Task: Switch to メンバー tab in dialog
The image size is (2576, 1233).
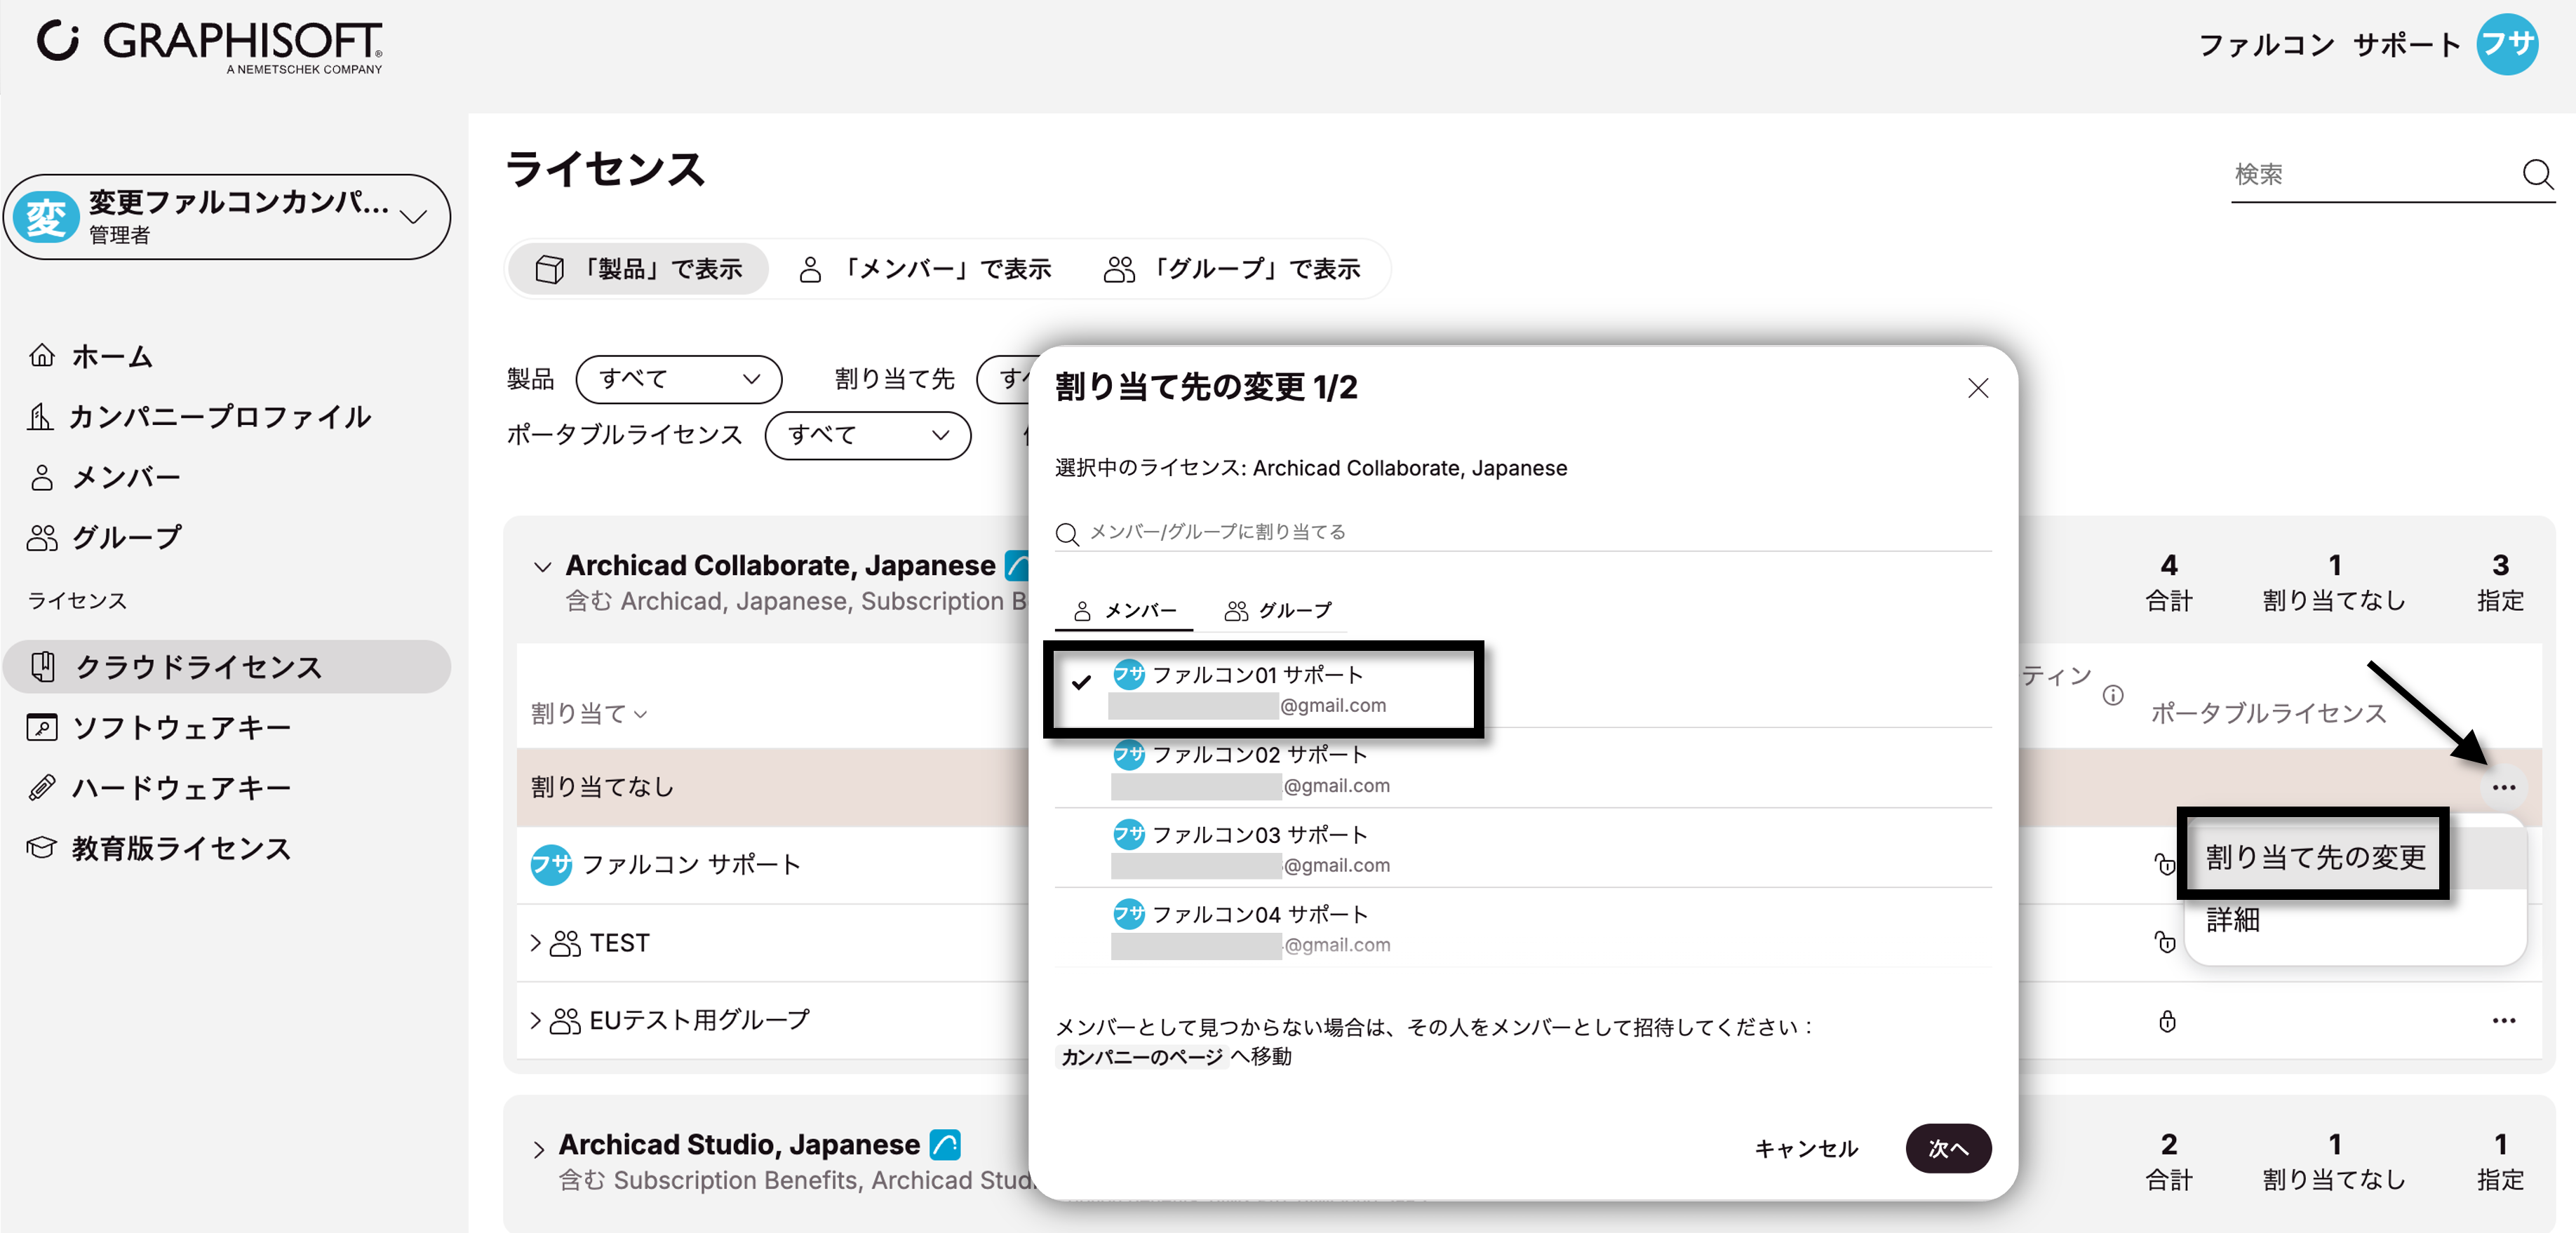Action: pos(1125,610)
